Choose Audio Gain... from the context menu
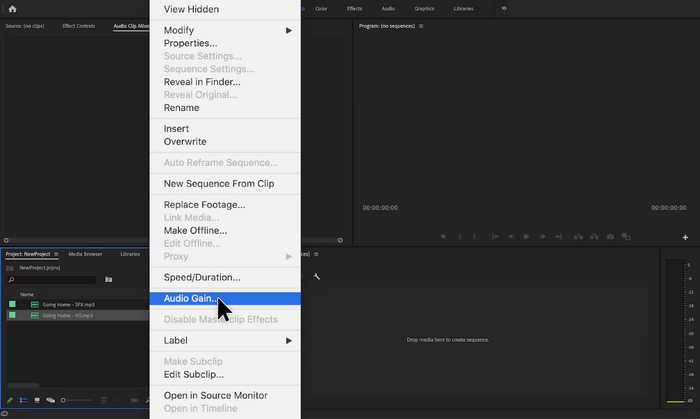 [225, 299]
